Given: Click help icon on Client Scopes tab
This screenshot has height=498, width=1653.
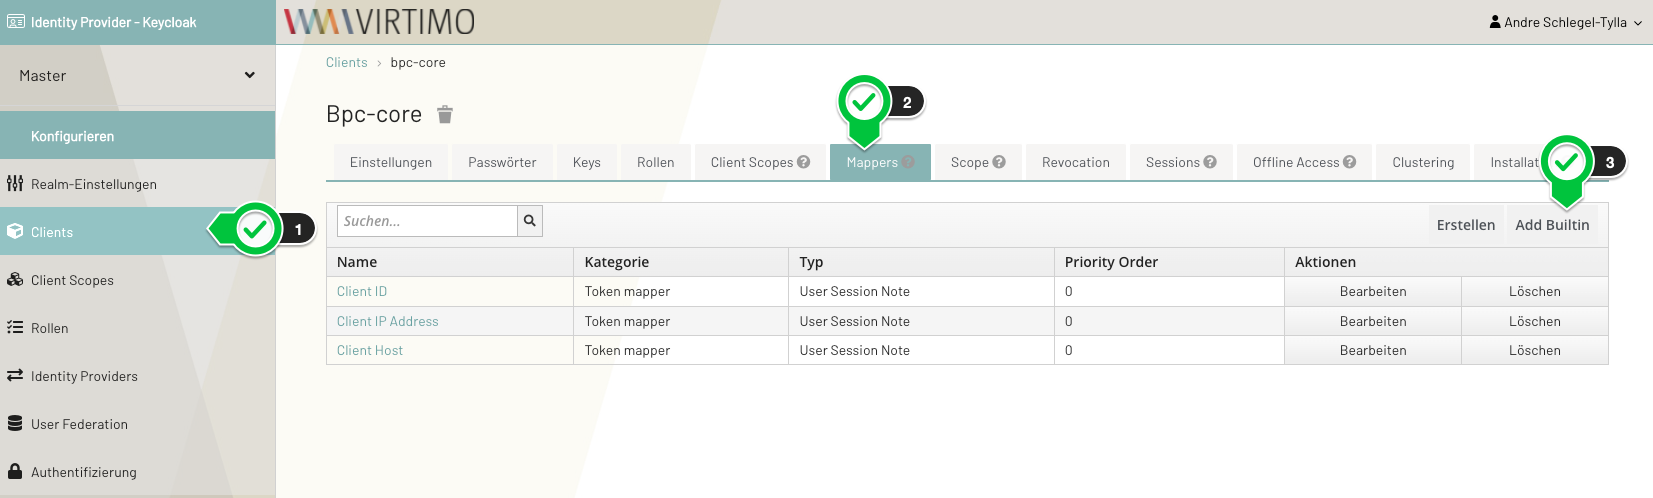Looking at the screenshot, I should 804,162.
